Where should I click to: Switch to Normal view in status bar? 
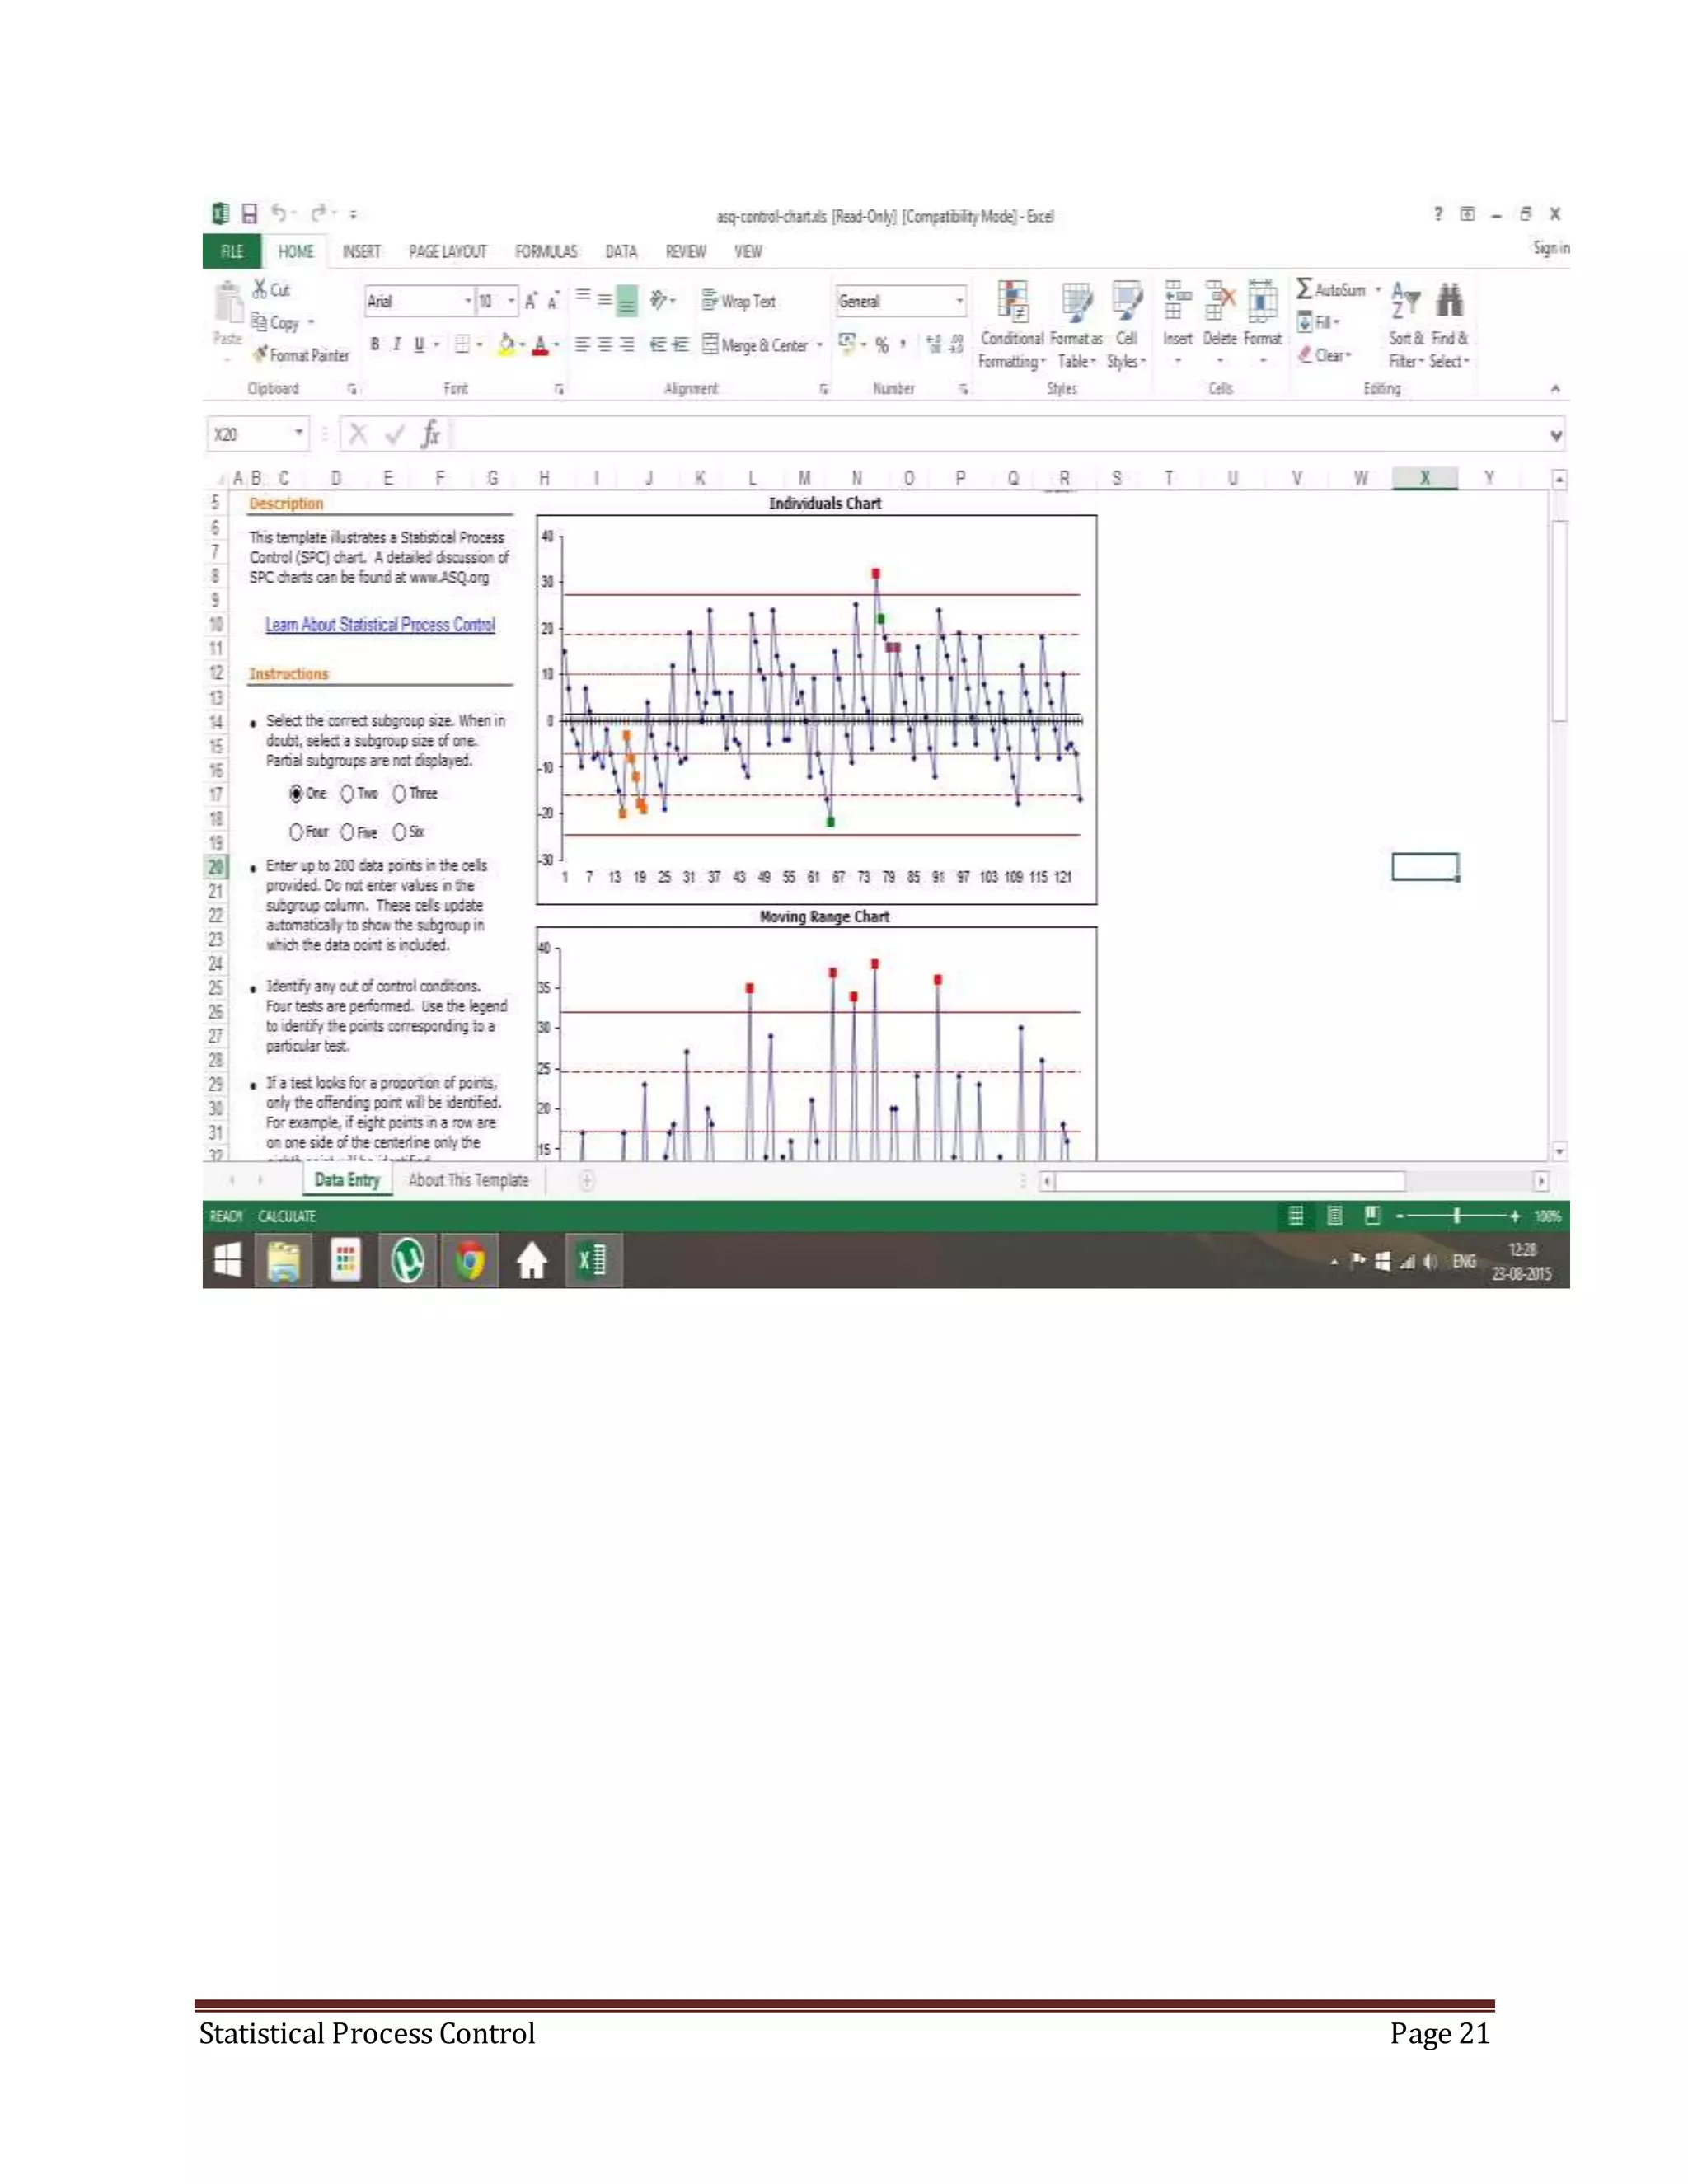(x=1296, y=1215)
